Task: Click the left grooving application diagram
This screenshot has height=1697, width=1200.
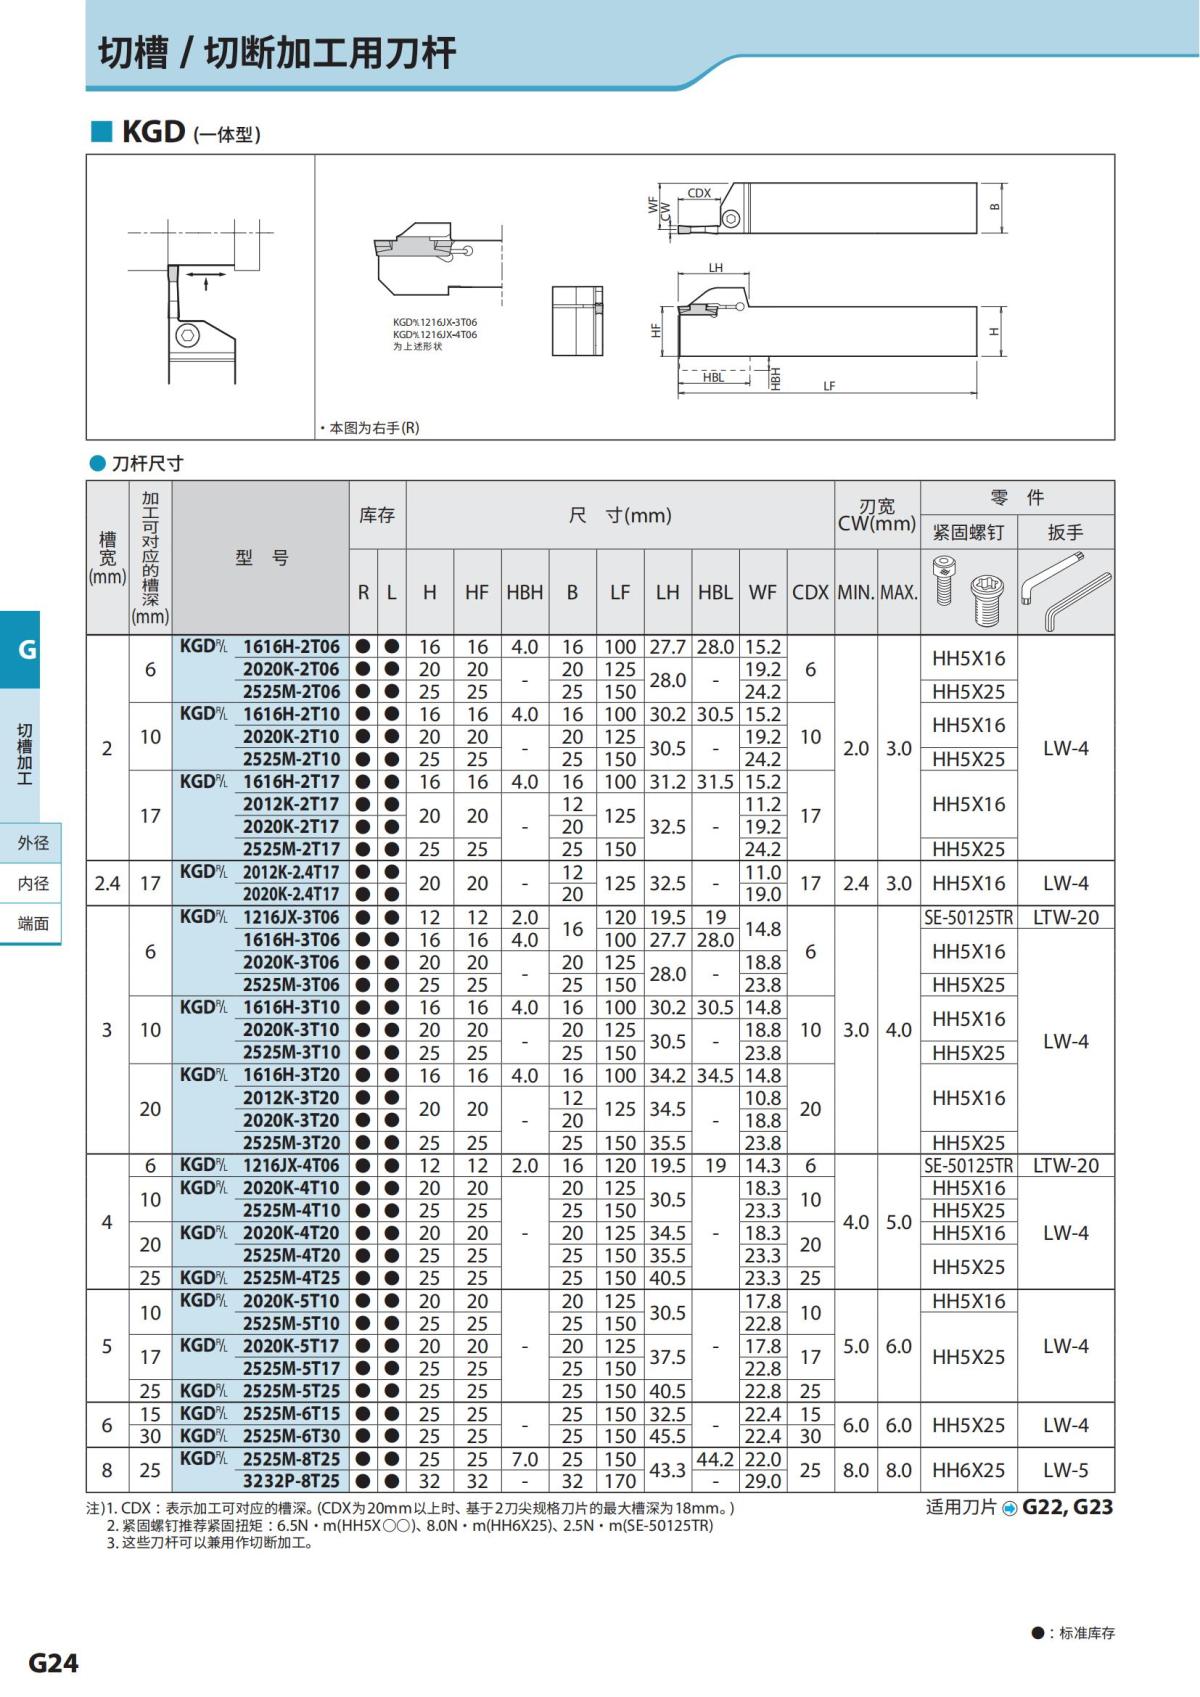Action: tap(200, 302)
